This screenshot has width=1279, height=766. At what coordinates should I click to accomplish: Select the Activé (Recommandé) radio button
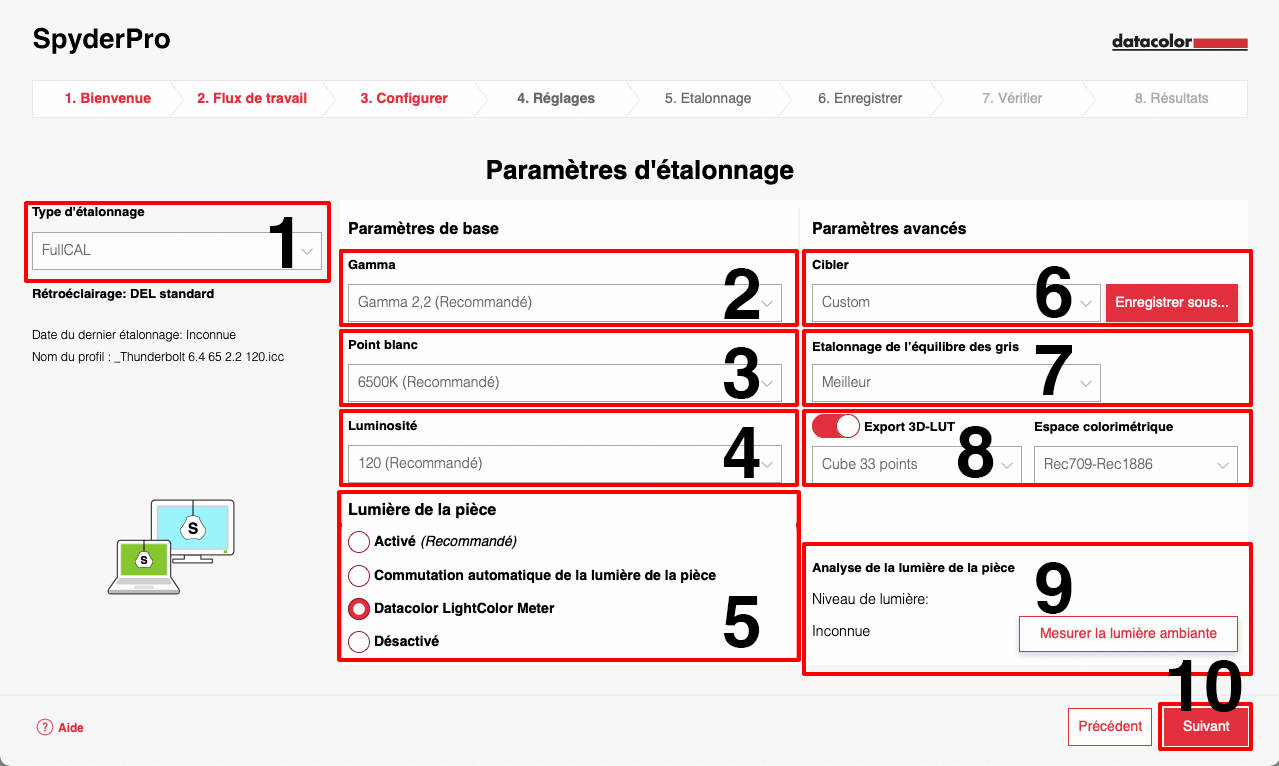point(359,542)
